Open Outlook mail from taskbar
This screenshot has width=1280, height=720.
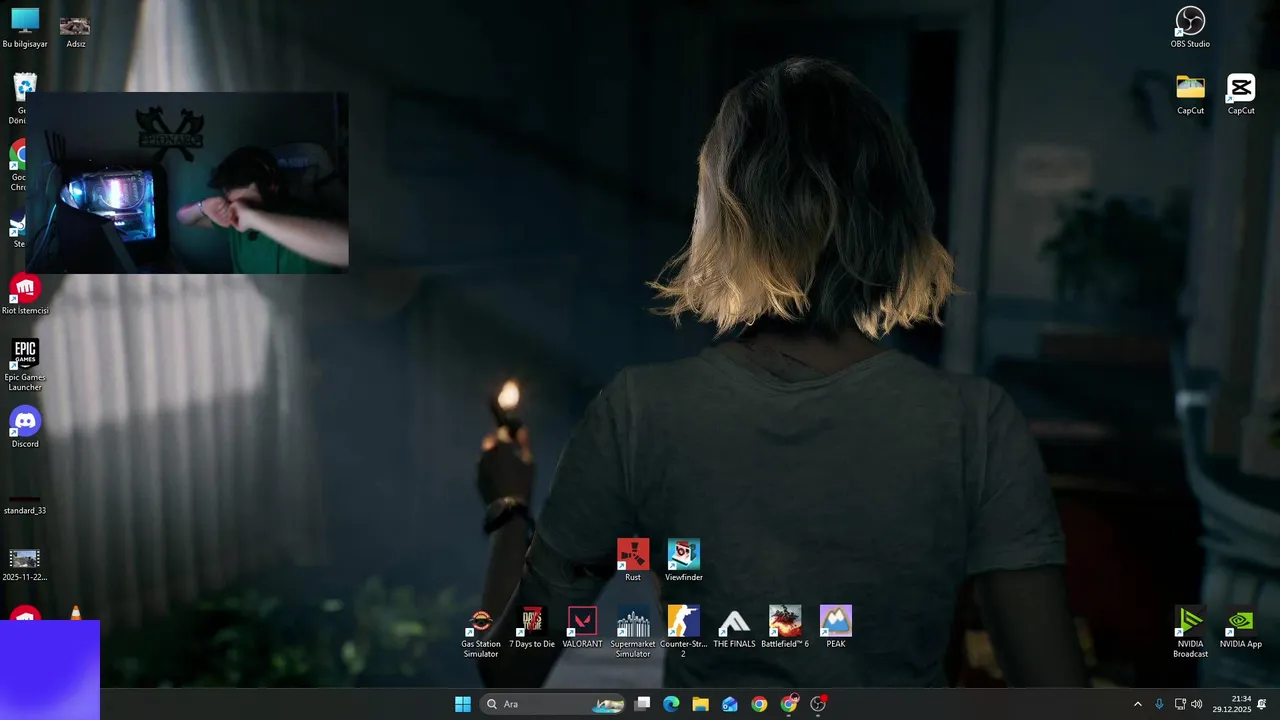730,704
